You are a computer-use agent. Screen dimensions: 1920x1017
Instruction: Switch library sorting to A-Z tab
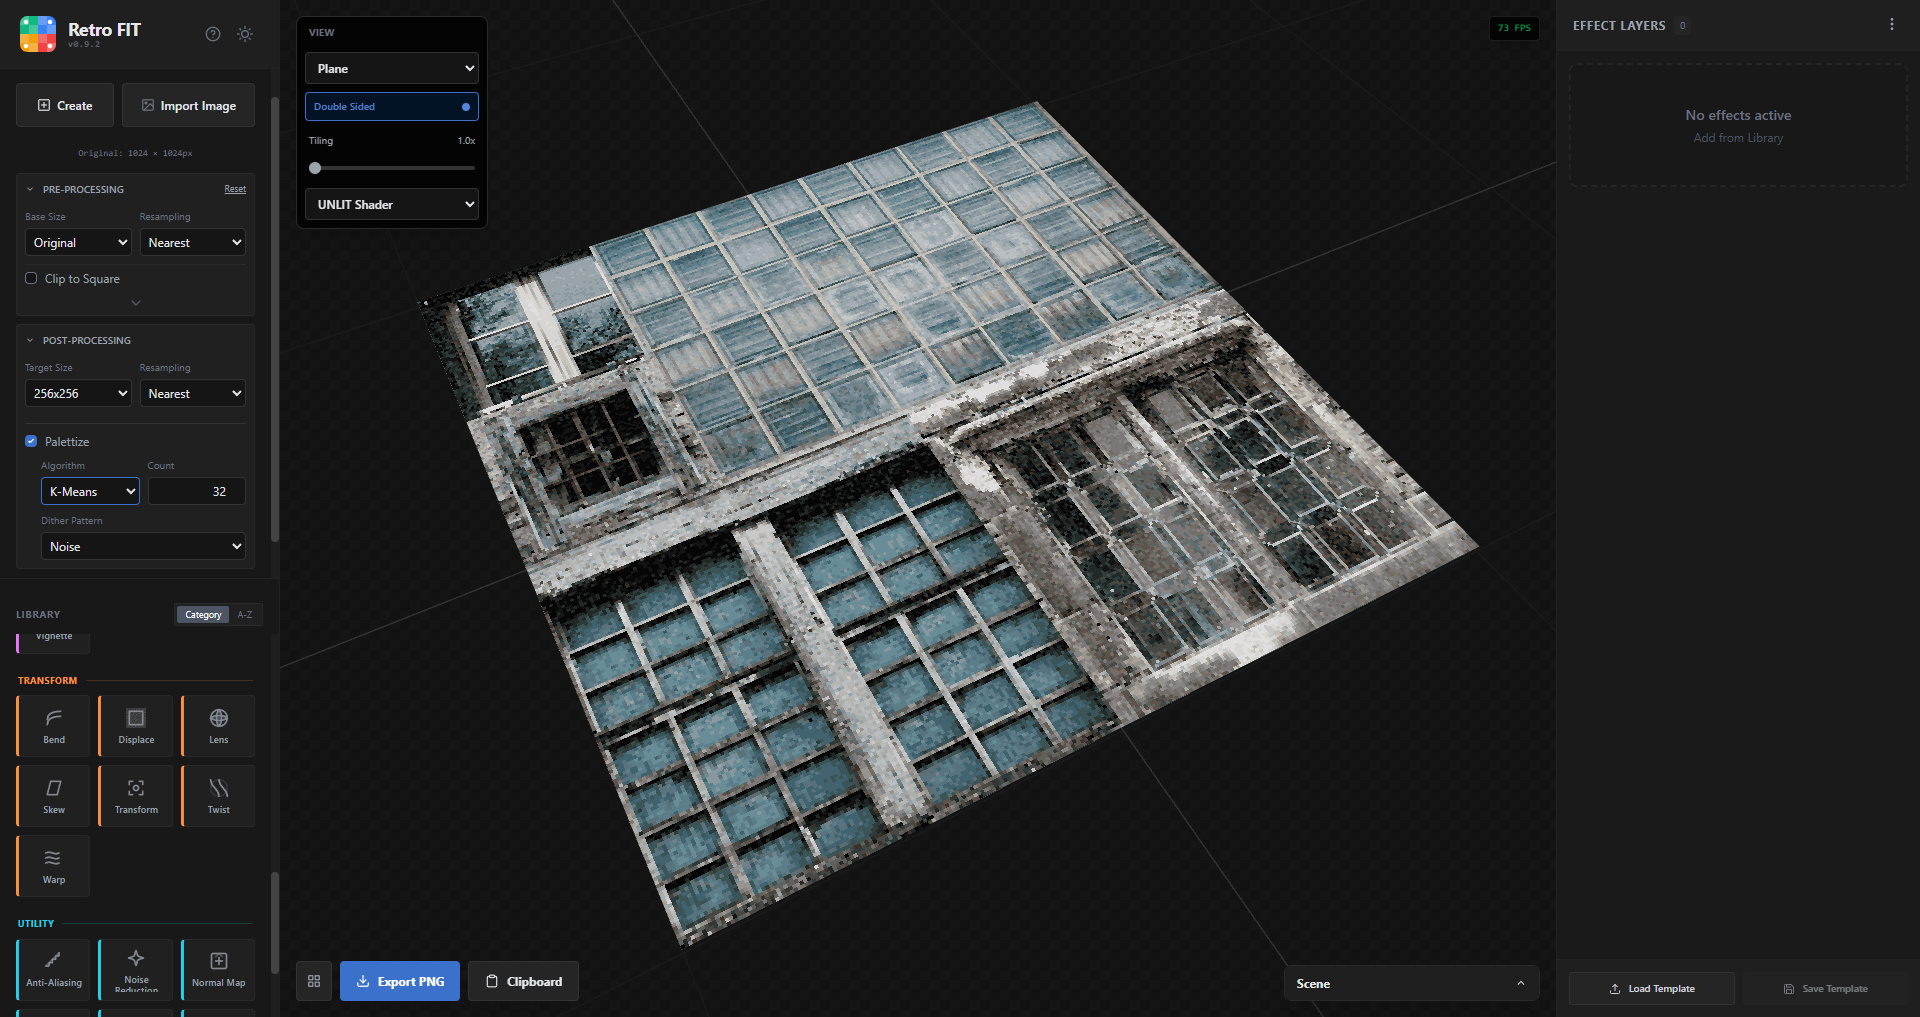click(x=245, y=615)
